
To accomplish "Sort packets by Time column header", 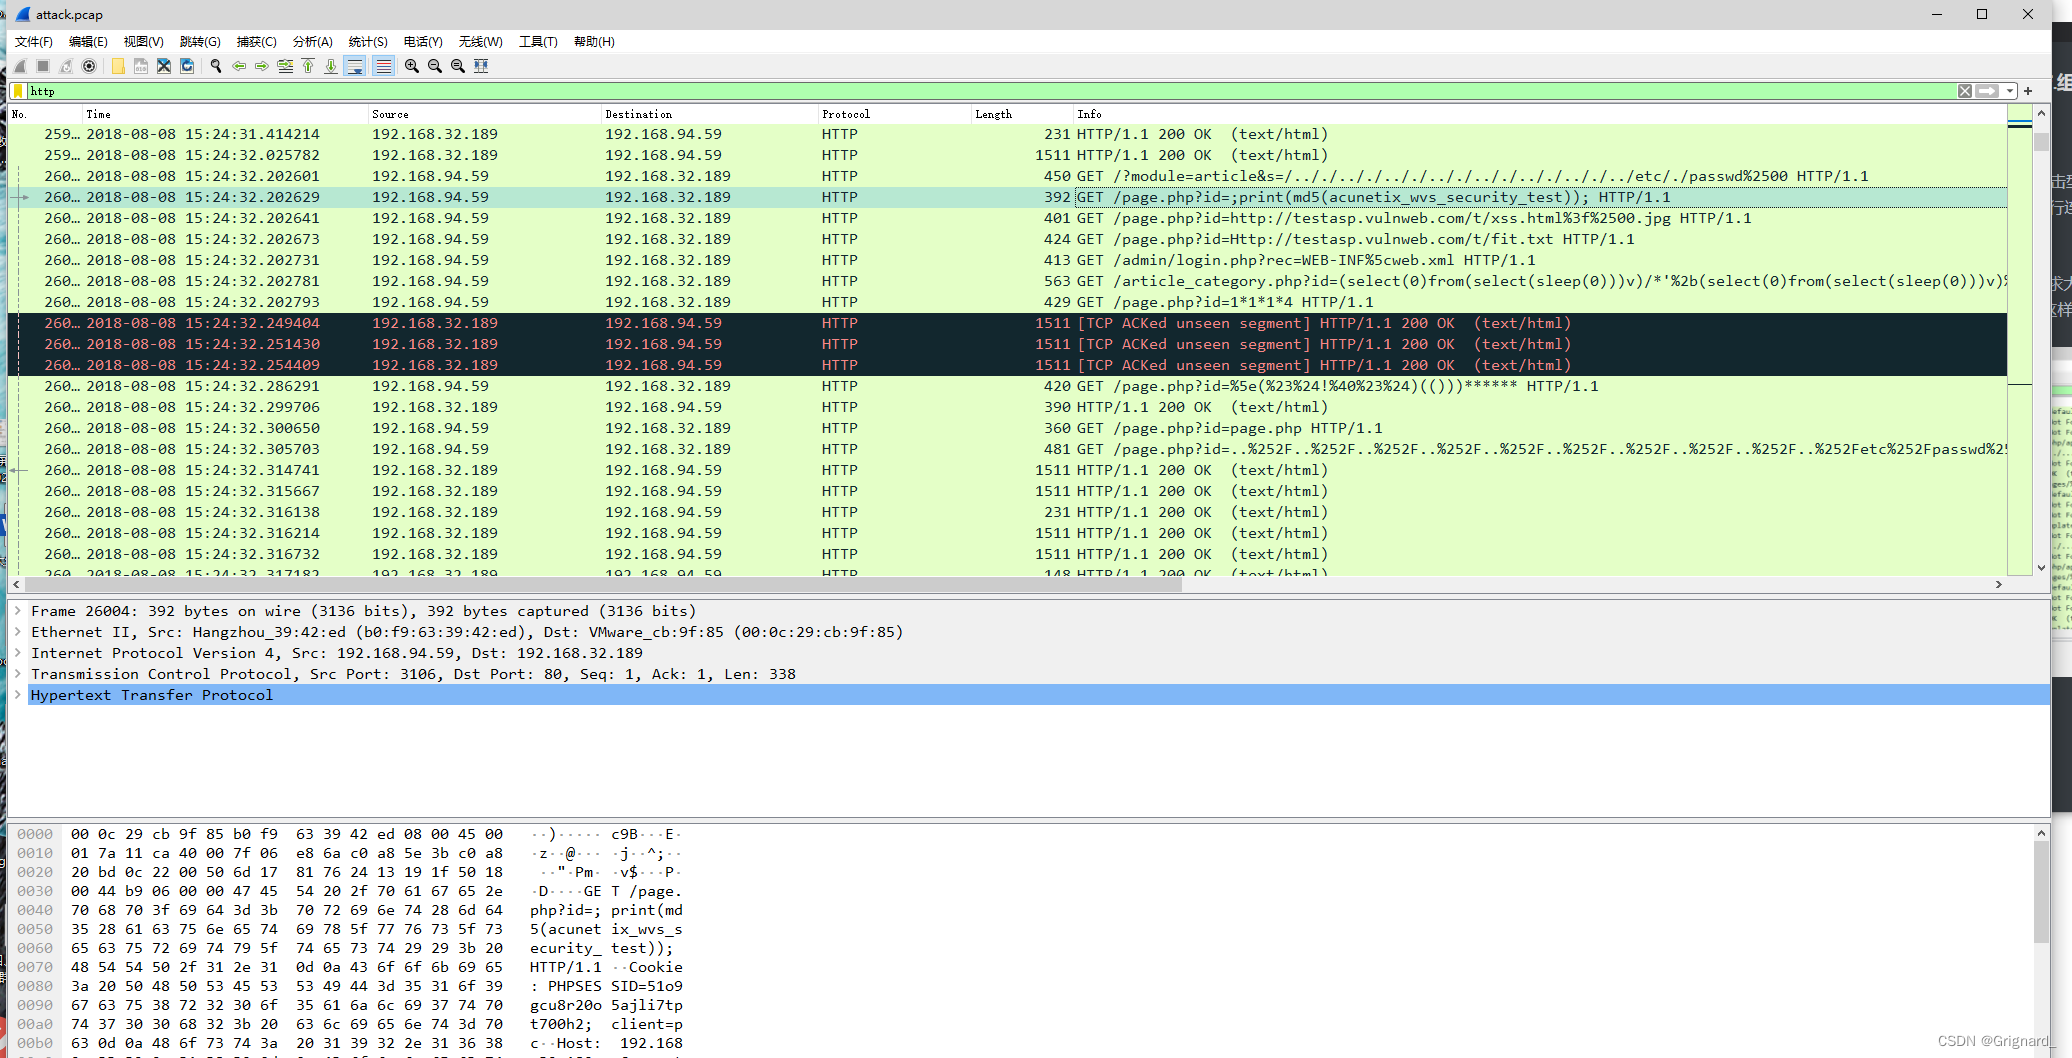I will (x=225, y=114).
